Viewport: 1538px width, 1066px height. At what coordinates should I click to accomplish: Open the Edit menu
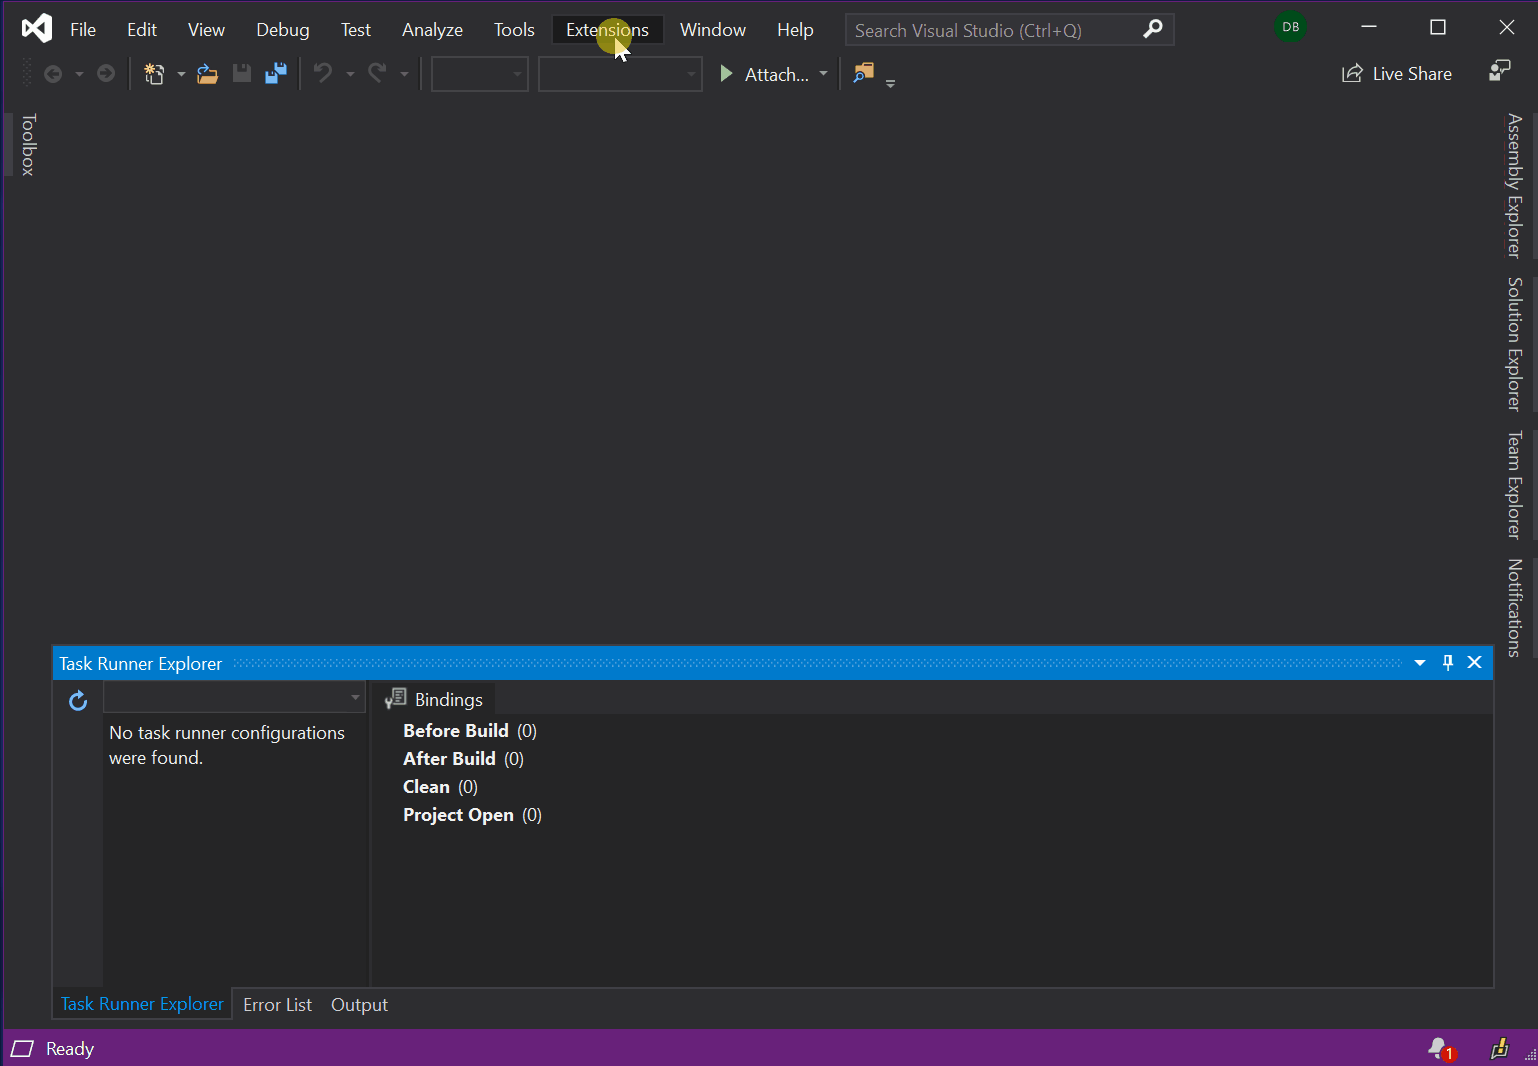142,30
